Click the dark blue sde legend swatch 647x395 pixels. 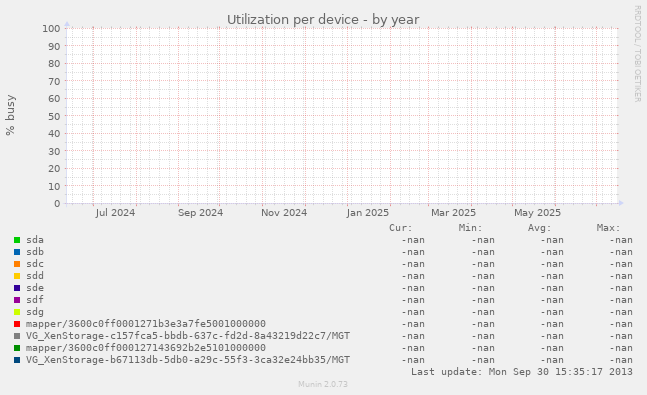(17, 288)
